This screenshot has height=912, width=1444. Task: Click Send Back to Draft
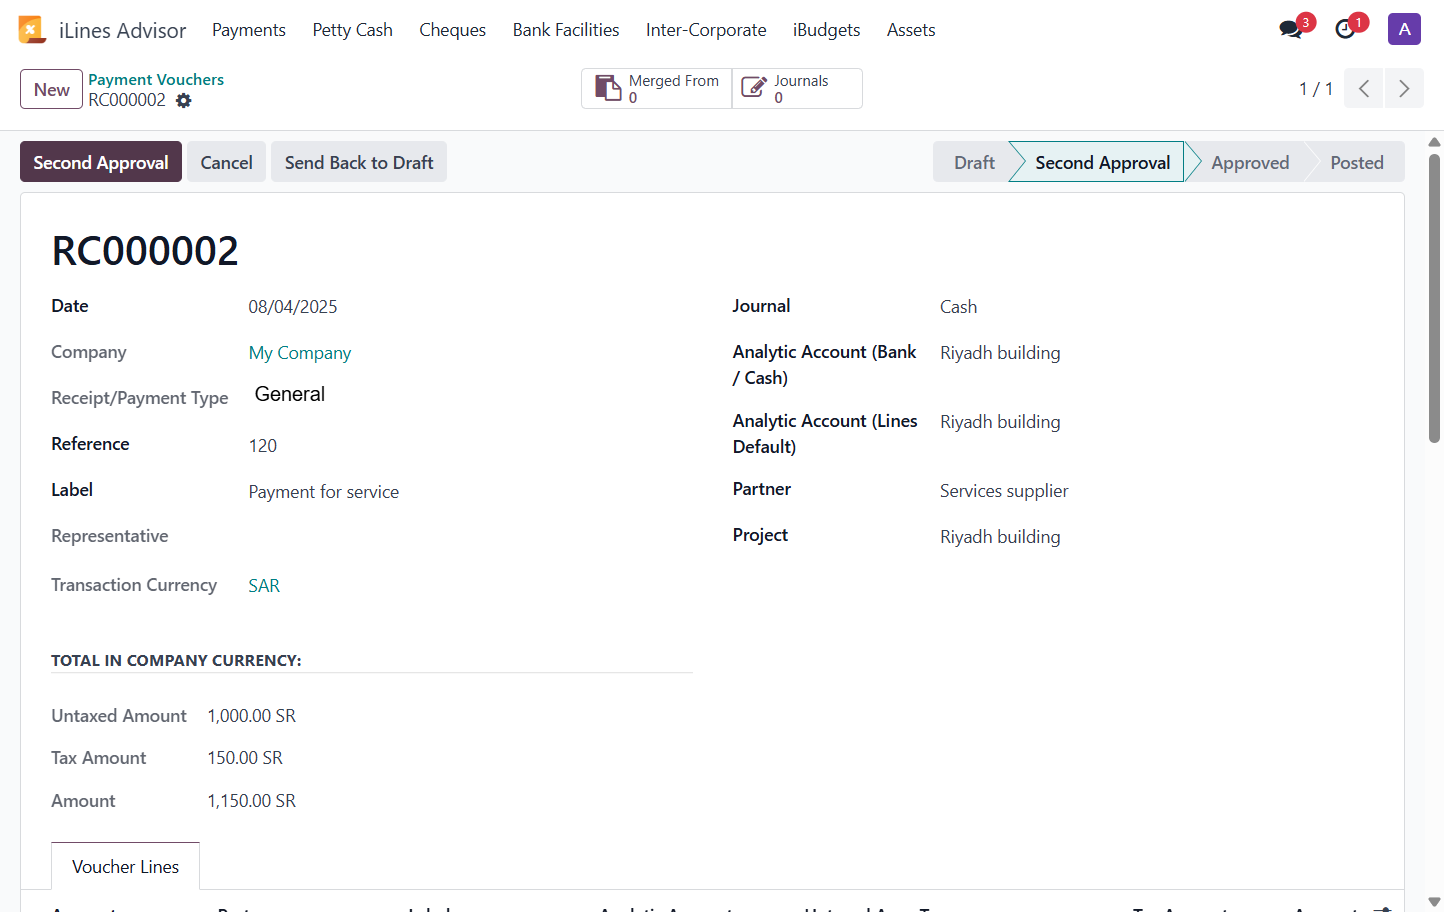359,162
